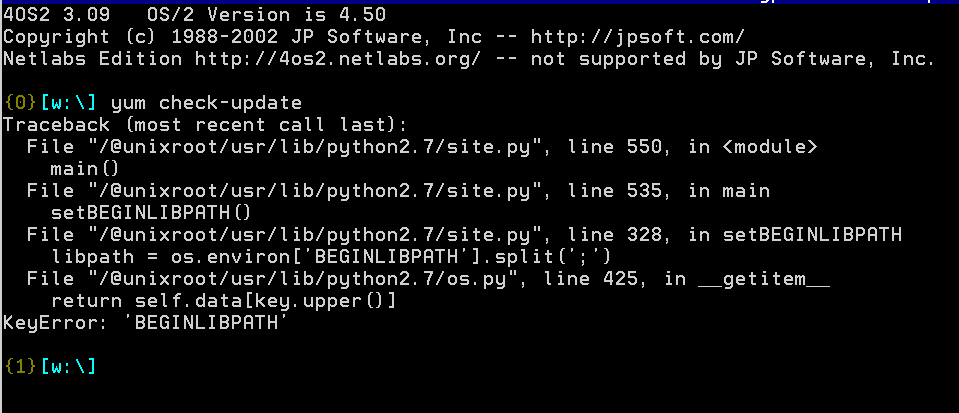
Task: Click the main() call line
Action: point(85,169)
